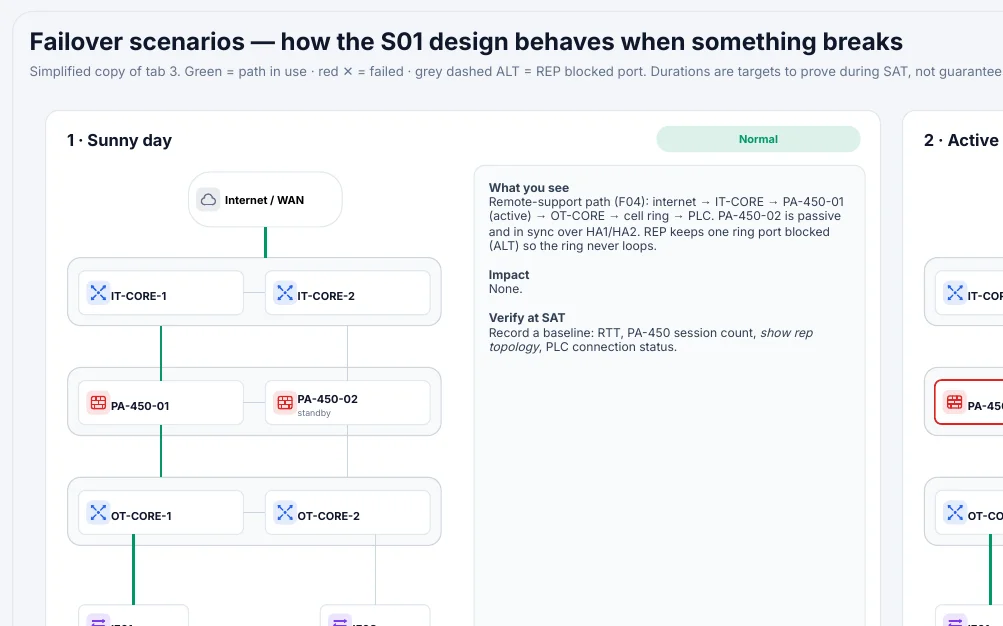Click the "IT-CORE-2" label
Image resolution: width=1003 pixels, height=626 pixels.
(326, 296)
